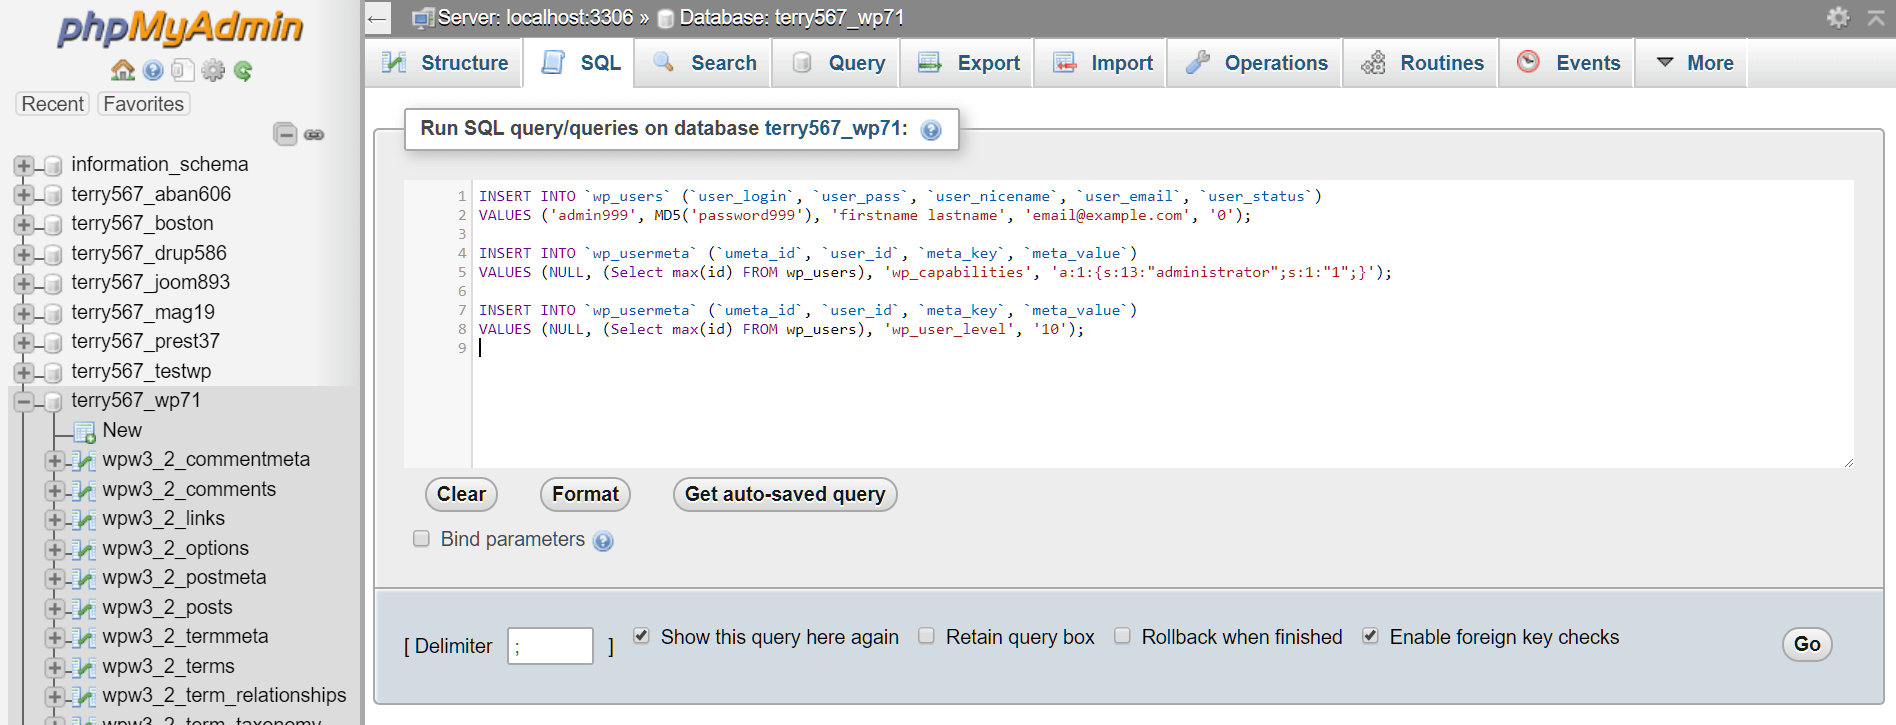The width and height of the screenshot is (1896, 725).
Task: Click the New table icon under terry567_wp71
Action: tap(85, 432)
